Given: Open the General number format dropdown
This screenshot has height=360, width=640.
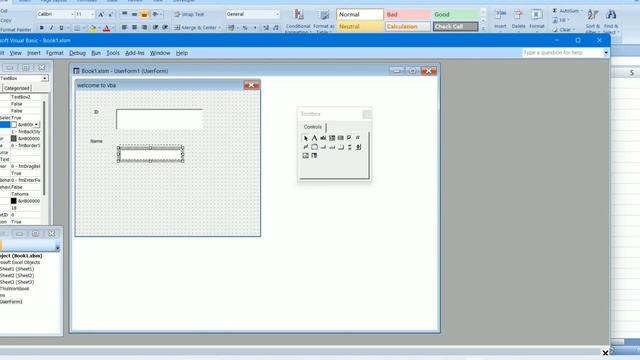Looking at the screenshot, I should (278, 14).
